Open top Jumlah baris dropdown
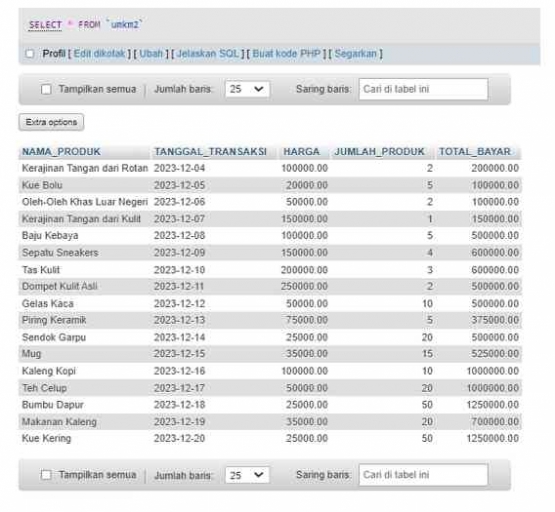This screenshot has width=555, height=512. click(x=247, y=89)
